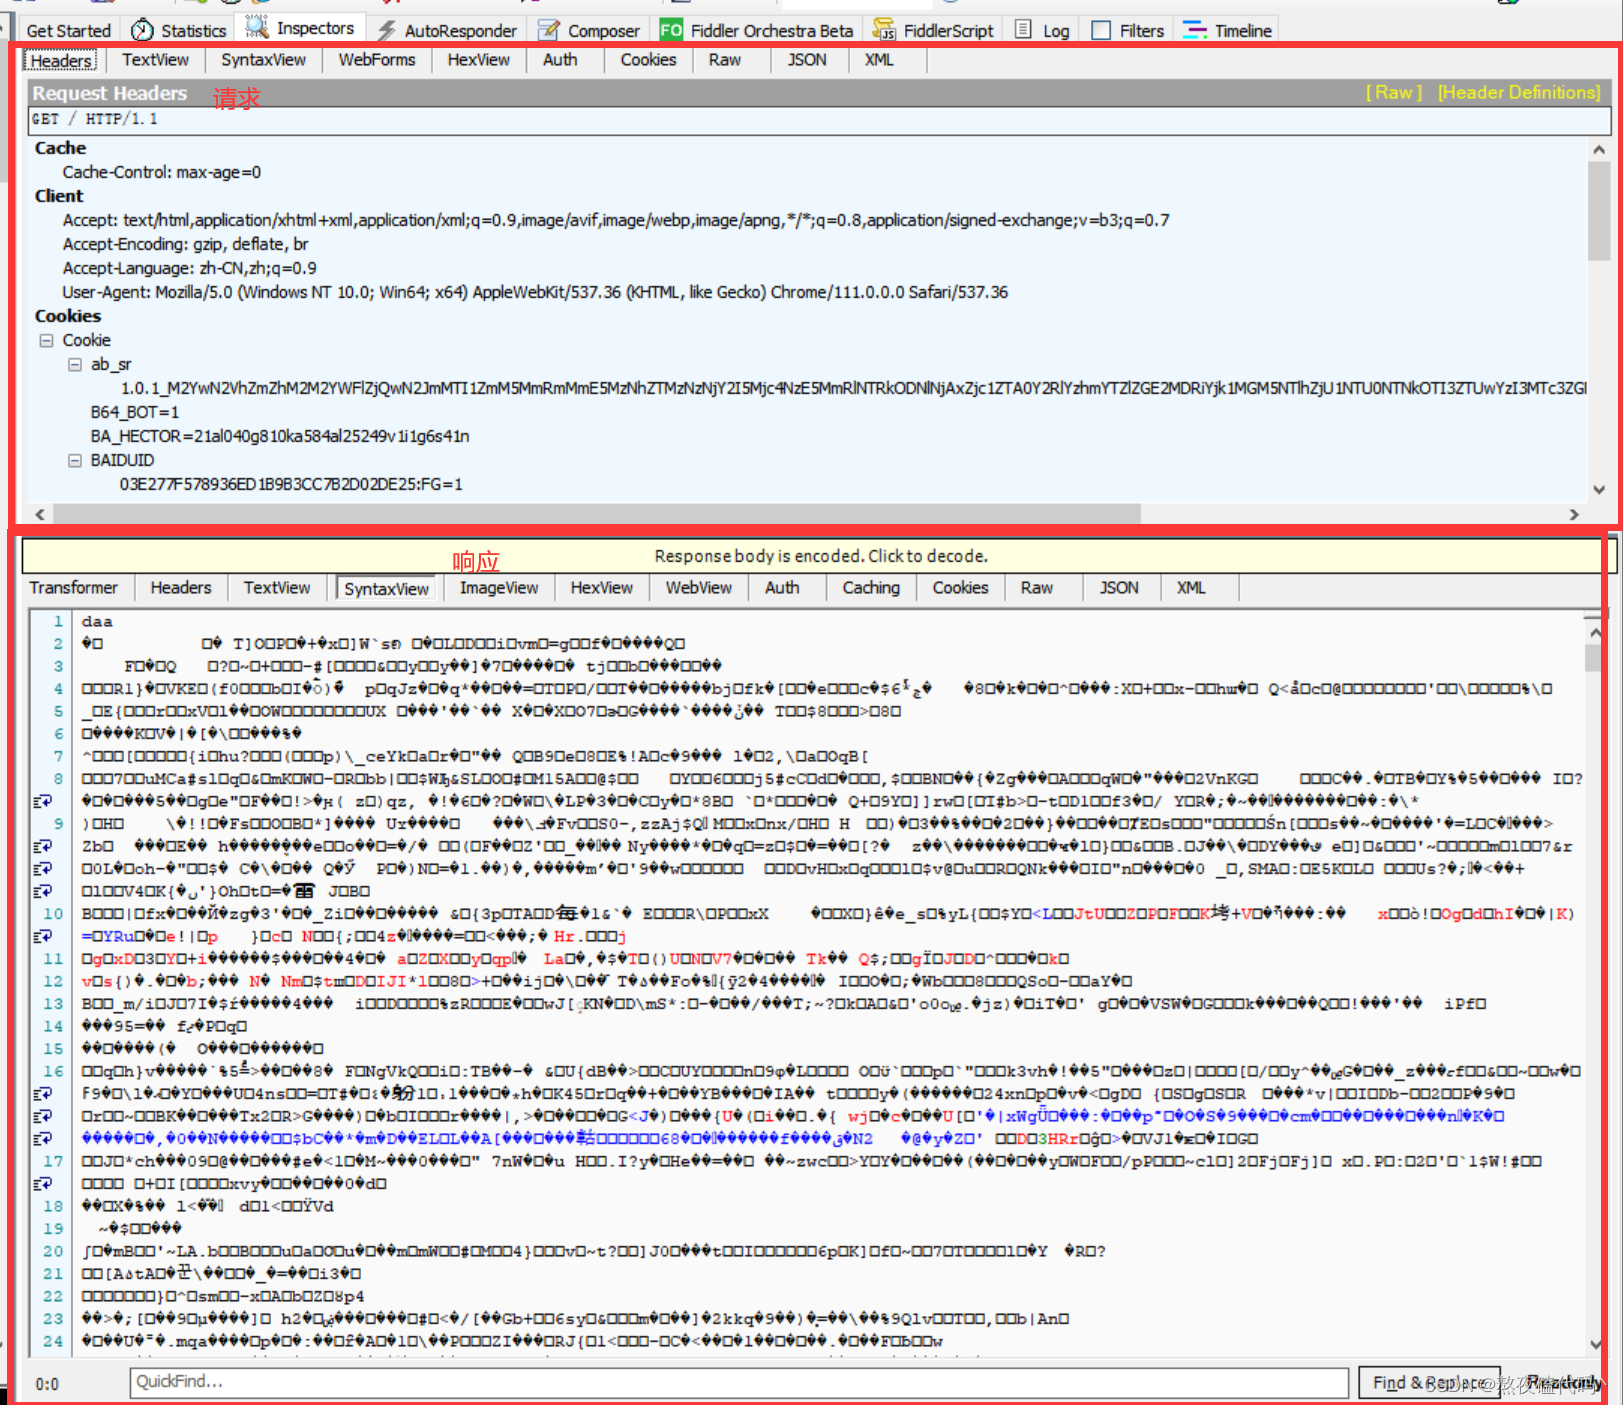The width and height of the screenshot is (1623, 1405).
Task: Open the response Headers tab
Action: (x=181, y=588)
